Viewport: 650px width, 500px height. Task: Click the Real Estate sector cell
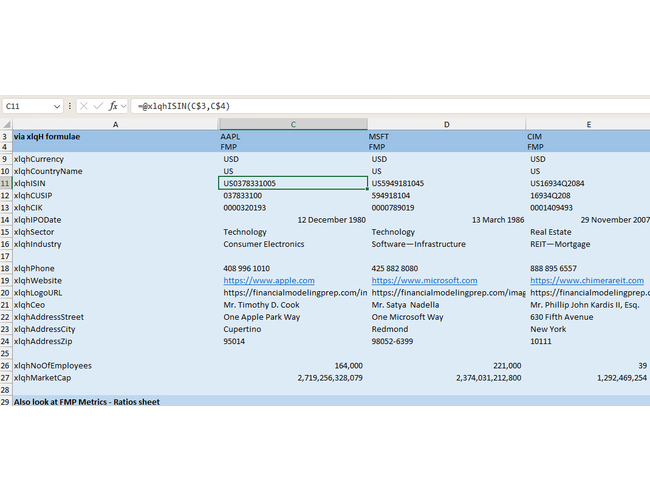point(588,232)
